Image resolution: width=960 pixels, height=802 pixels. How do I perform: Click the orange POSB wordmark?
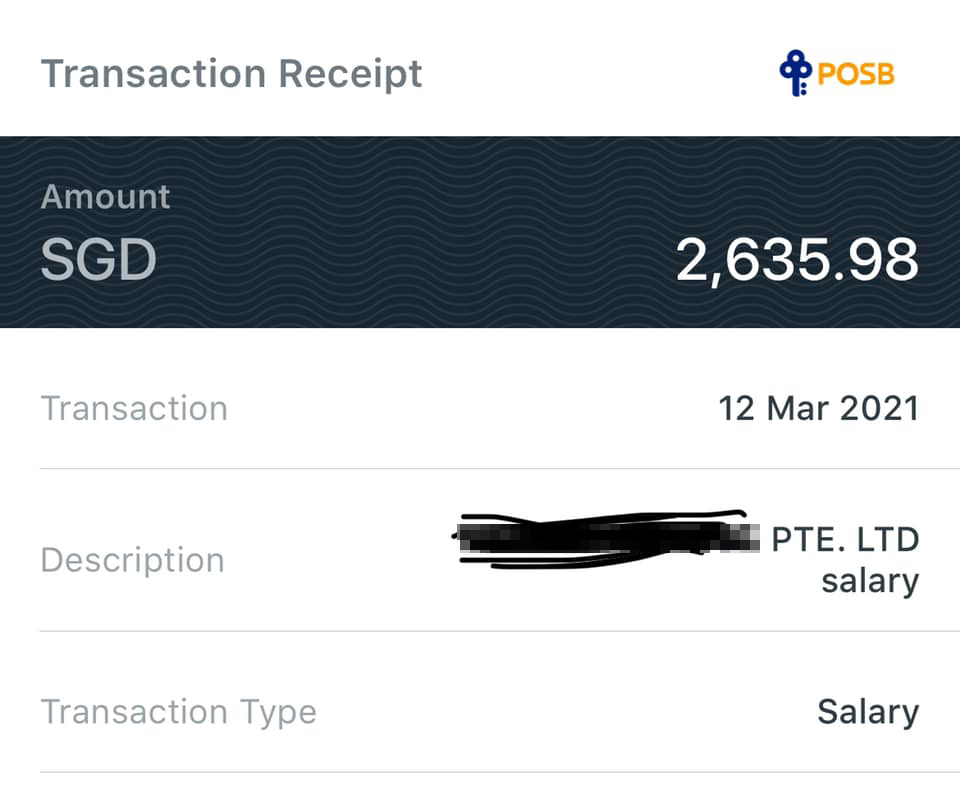pos(856,75)
